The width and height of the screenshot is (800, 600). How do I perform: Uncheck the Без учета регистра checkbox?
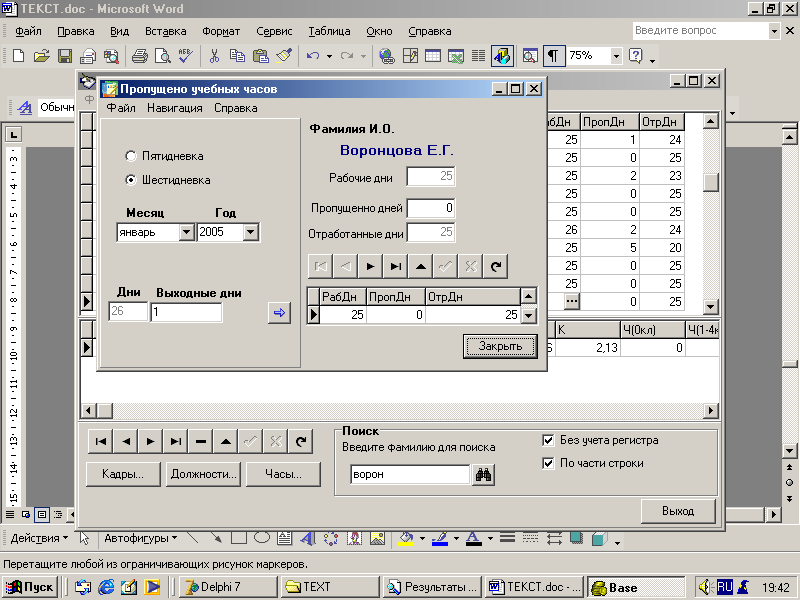548,440
